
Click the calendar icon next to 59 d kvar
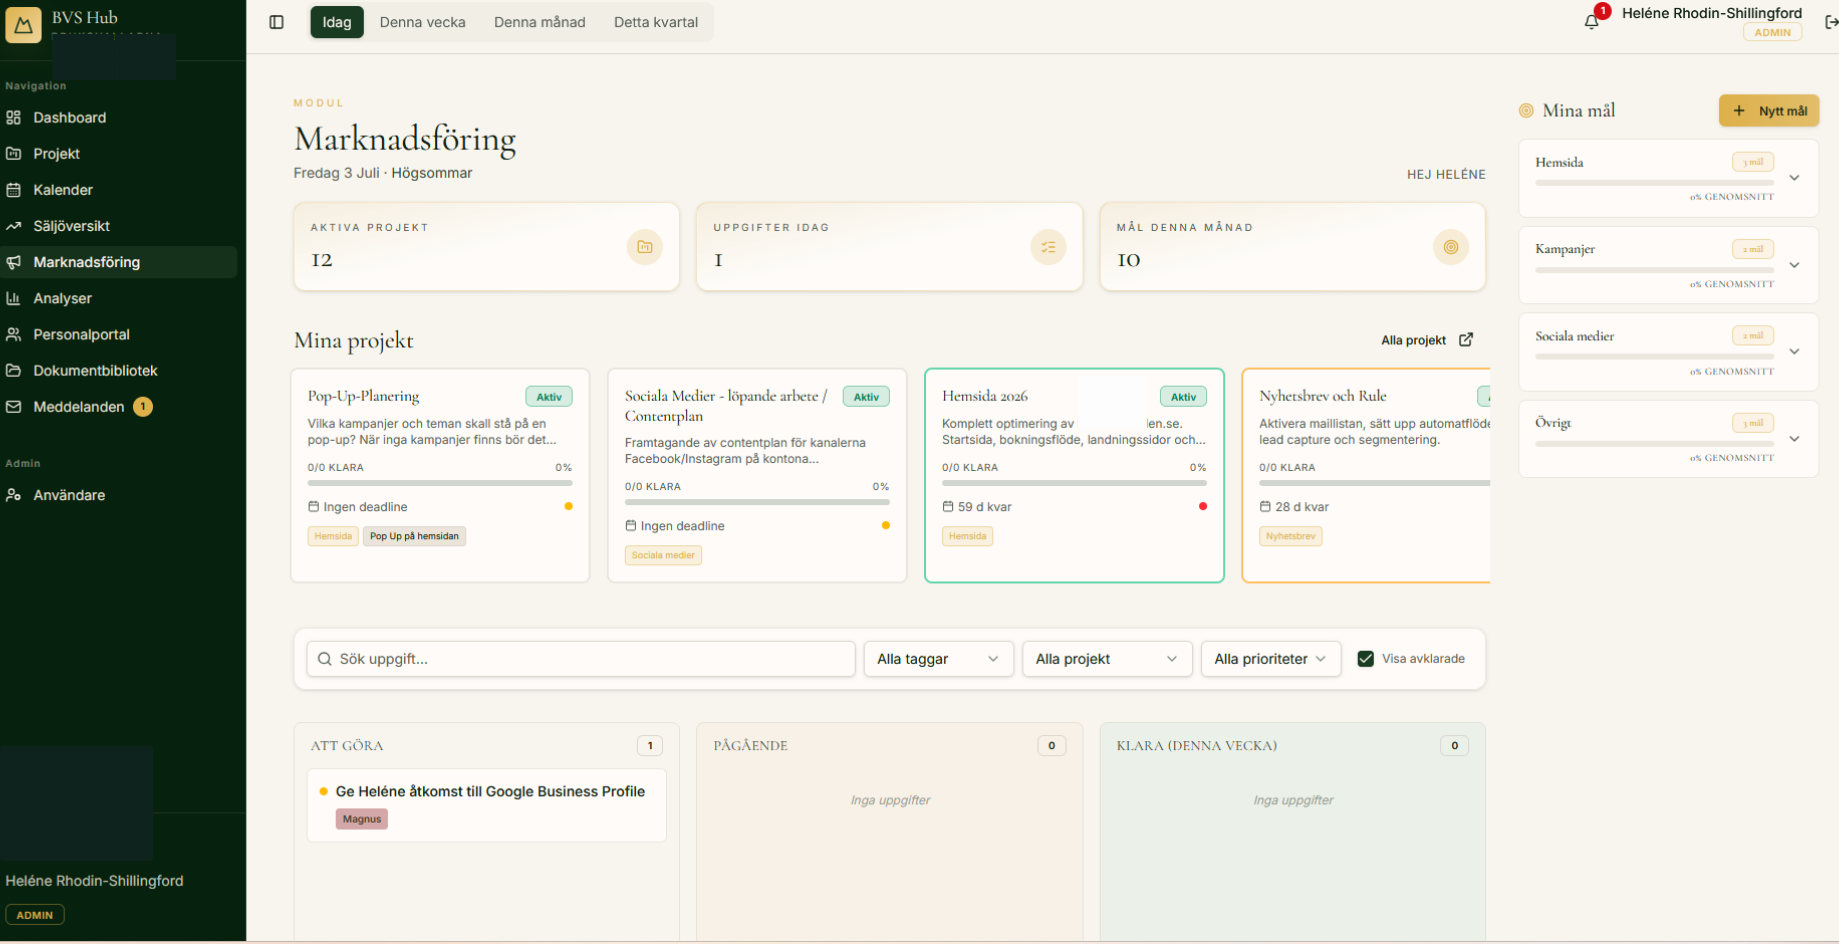click(x=948, y=507)
